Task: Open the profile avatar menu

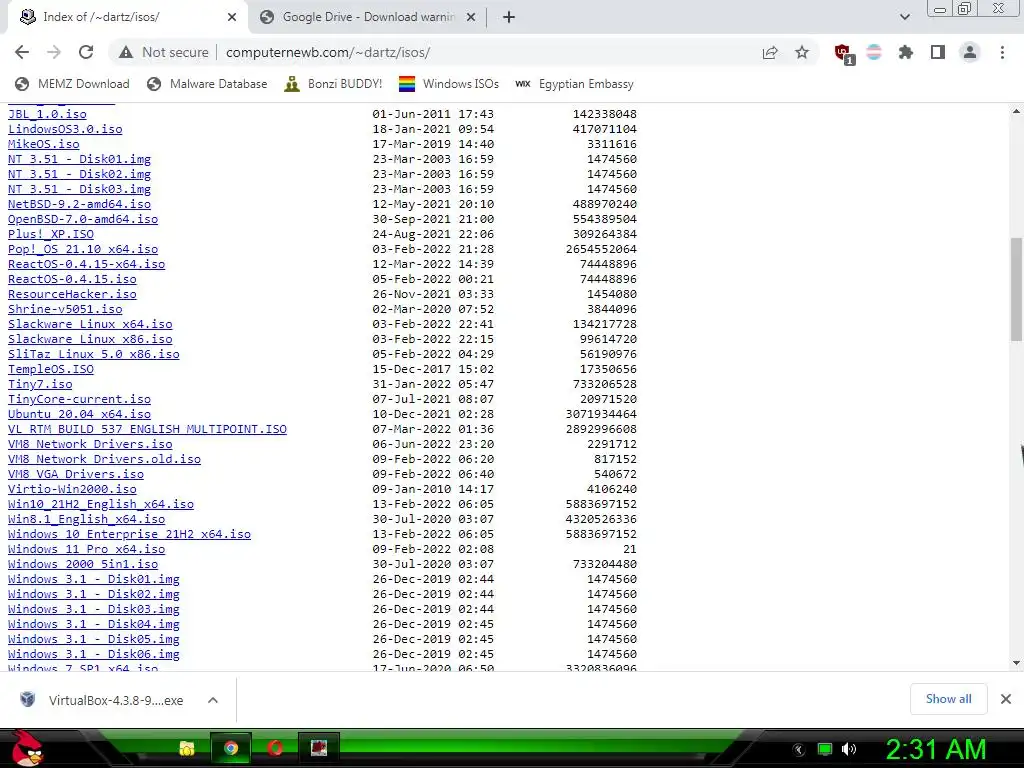Action: click(x=970, y=52)
